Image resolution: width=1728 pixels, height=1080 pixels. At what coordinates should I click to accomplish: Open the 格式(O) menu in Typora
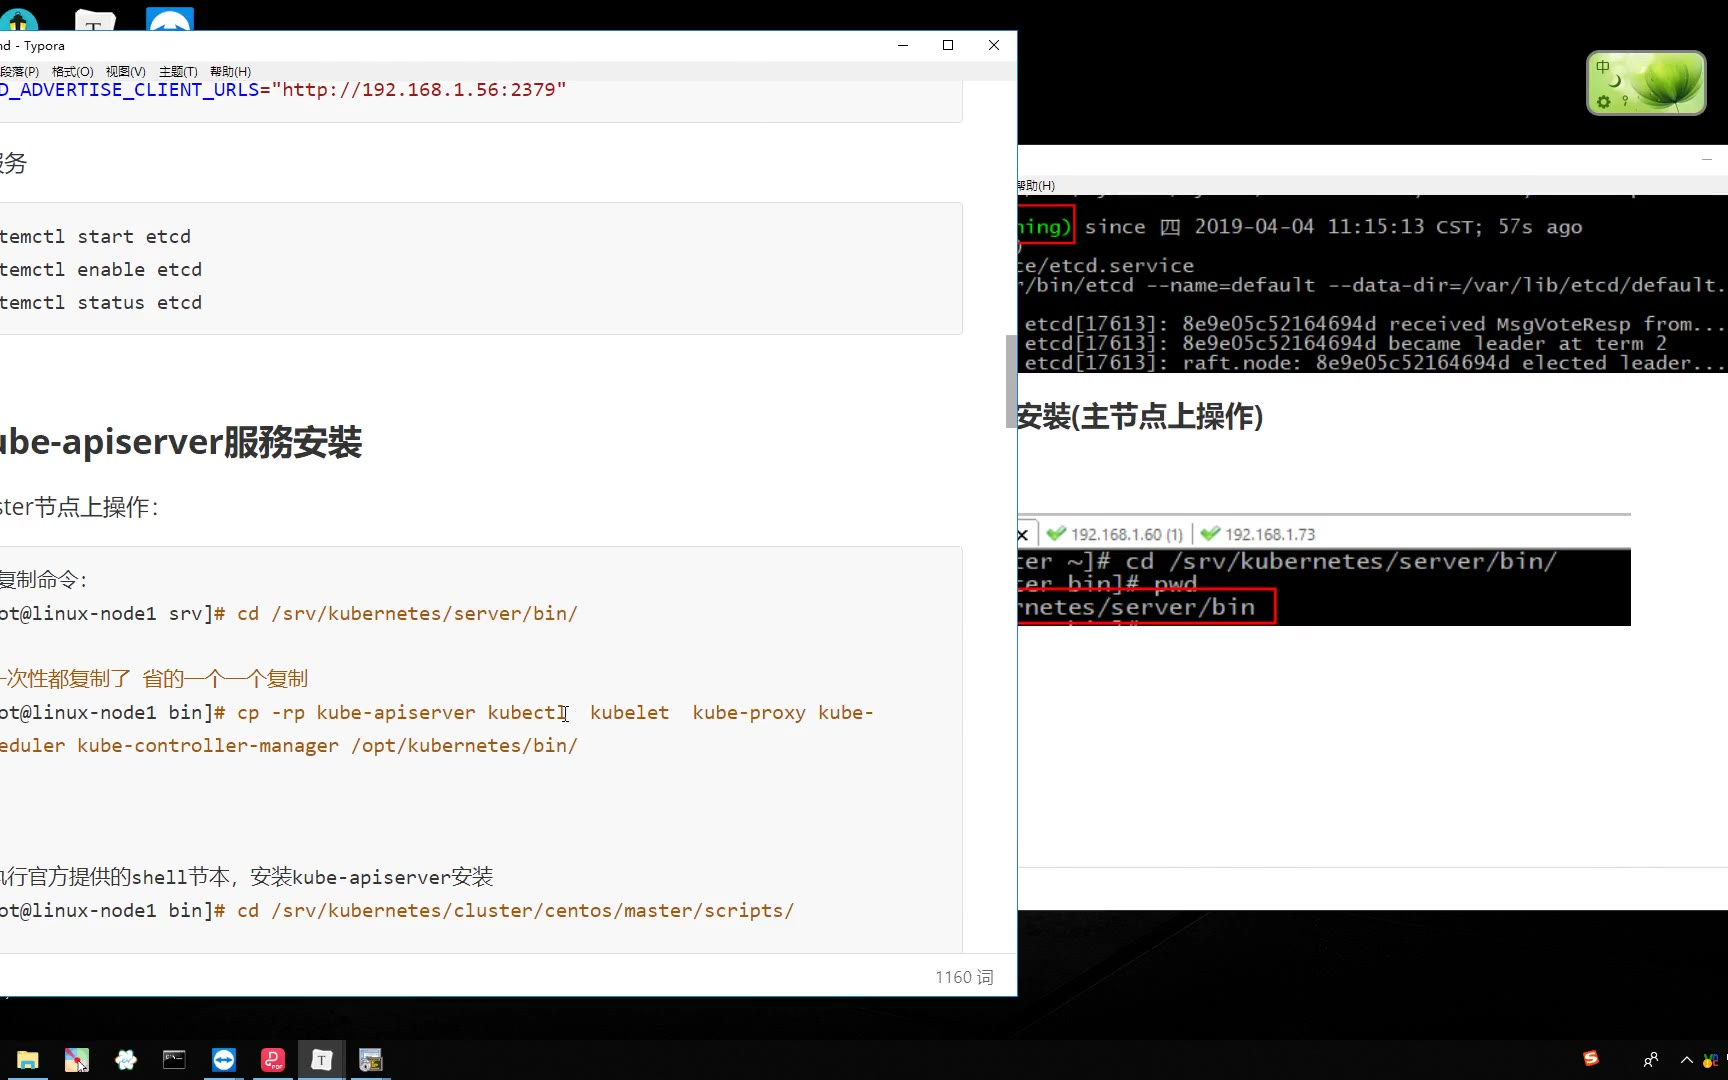click(72, 72)
